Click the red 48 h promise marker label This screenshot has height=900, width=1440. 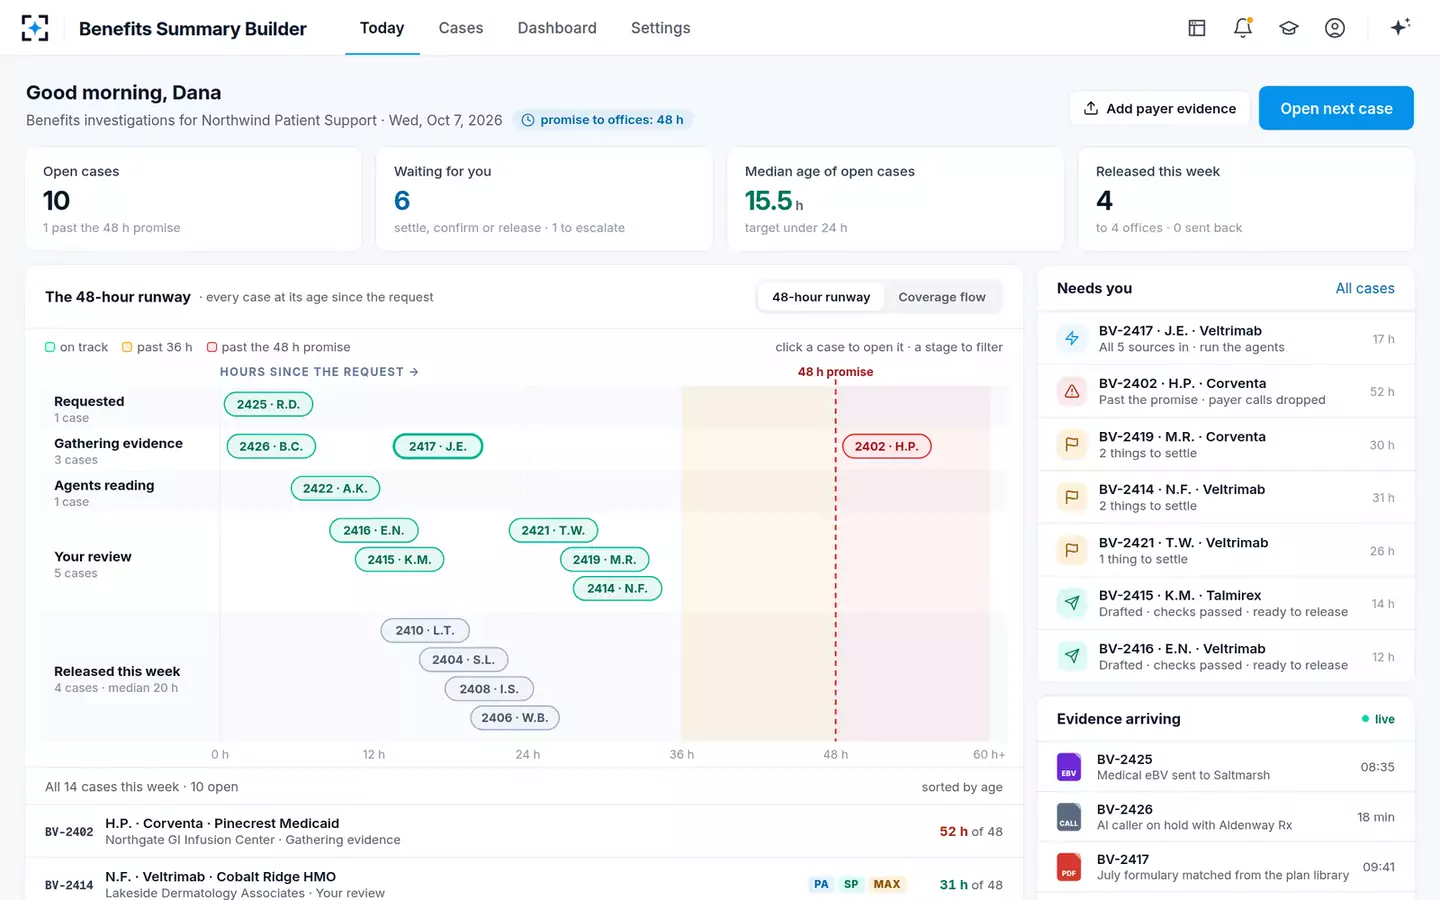(835, 372)
